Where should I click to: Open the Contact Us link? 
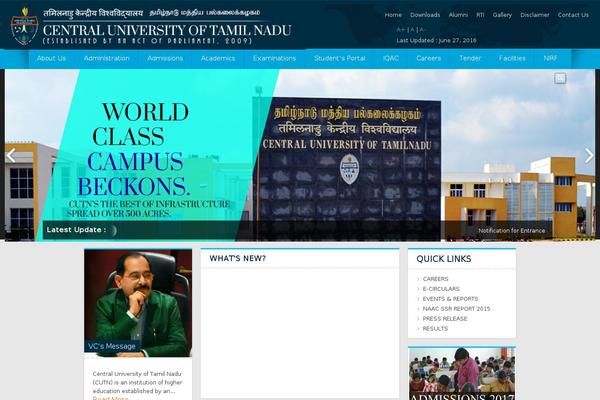click(573, 15)
